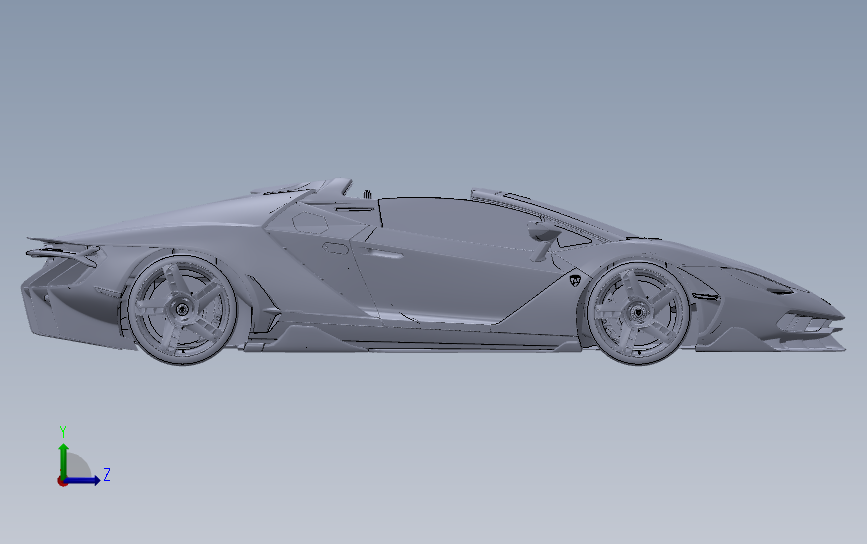Click the Z axis arrow of the triad
This screenshot has width=867, height=544.
pos(81,480)
